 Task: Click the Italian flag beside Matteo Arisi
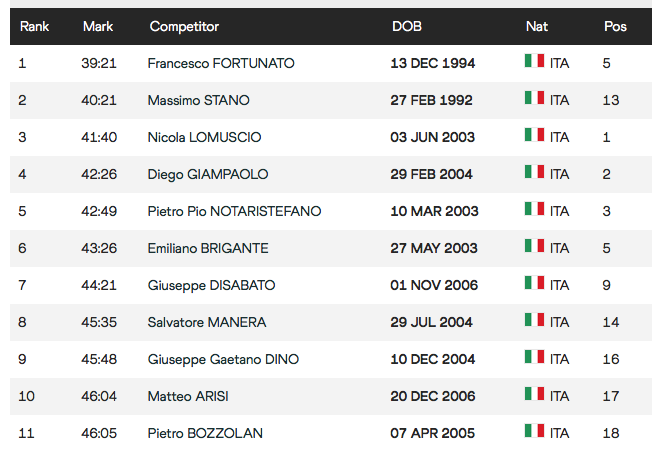534,394
